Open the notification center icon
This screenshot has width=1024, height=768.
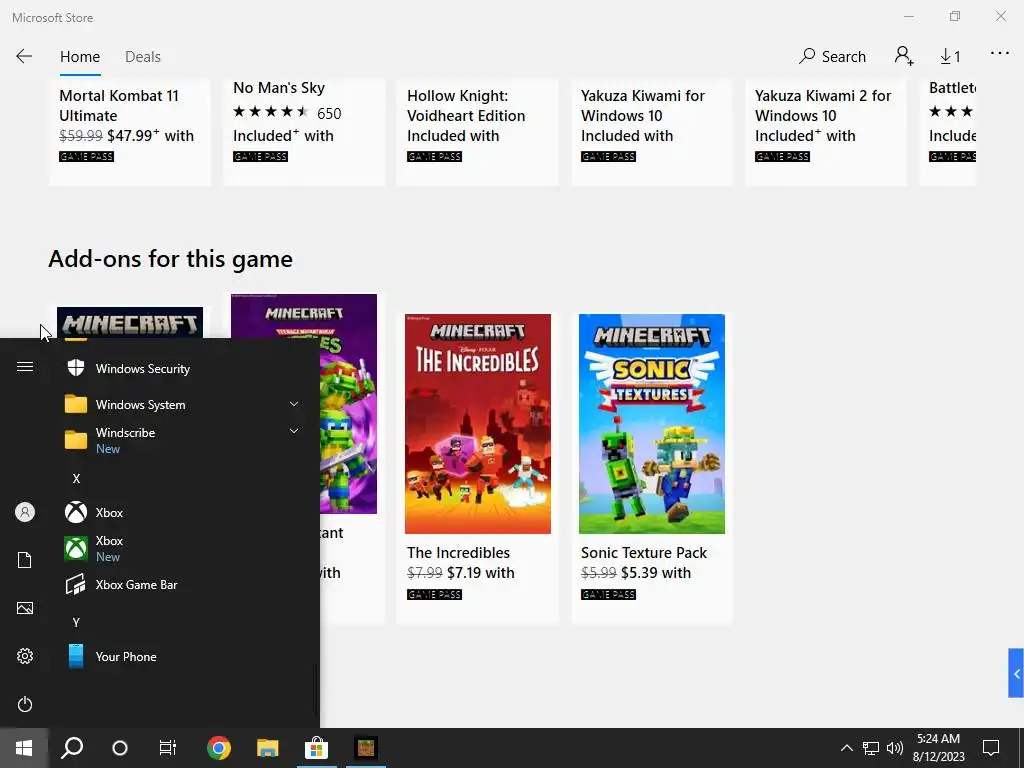coord(991,748)
